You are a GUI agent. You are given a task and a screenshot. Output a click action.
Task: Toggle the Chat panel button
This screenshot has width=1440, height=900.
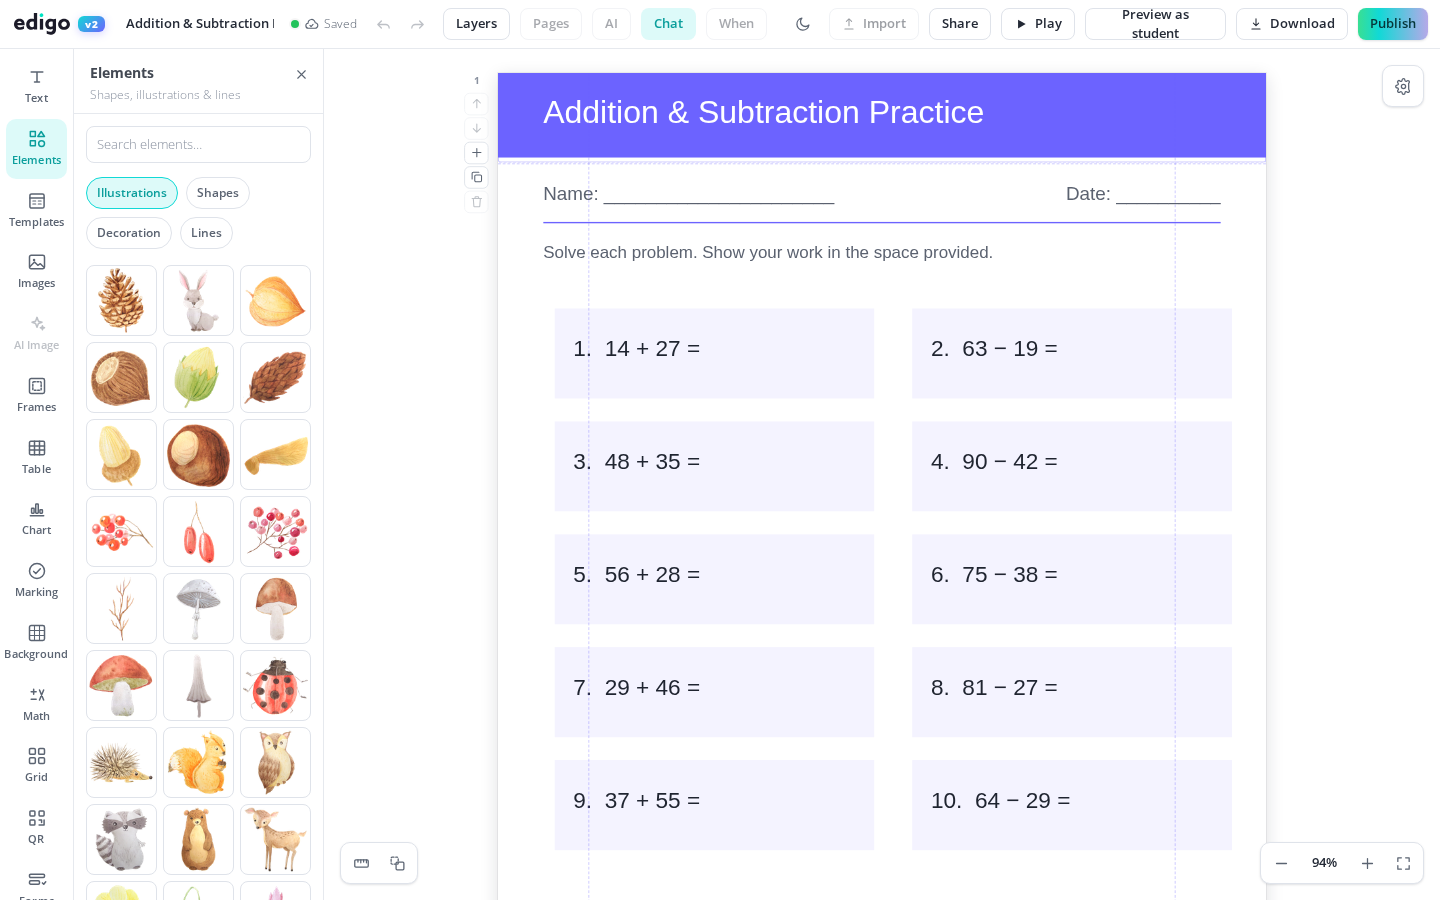click(x=668, y=24)
